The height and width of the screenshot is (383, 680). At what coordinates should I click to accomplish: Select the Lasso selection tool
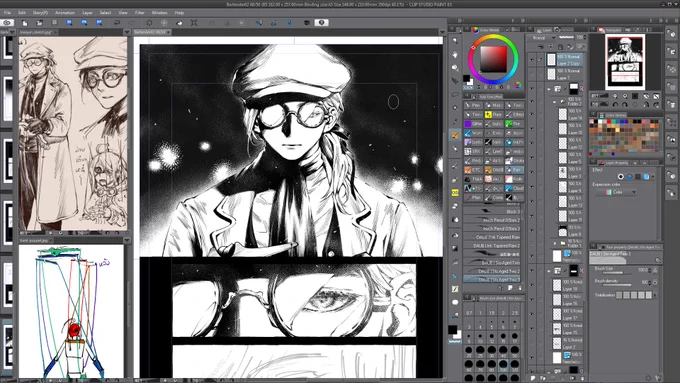pos(454,95)
